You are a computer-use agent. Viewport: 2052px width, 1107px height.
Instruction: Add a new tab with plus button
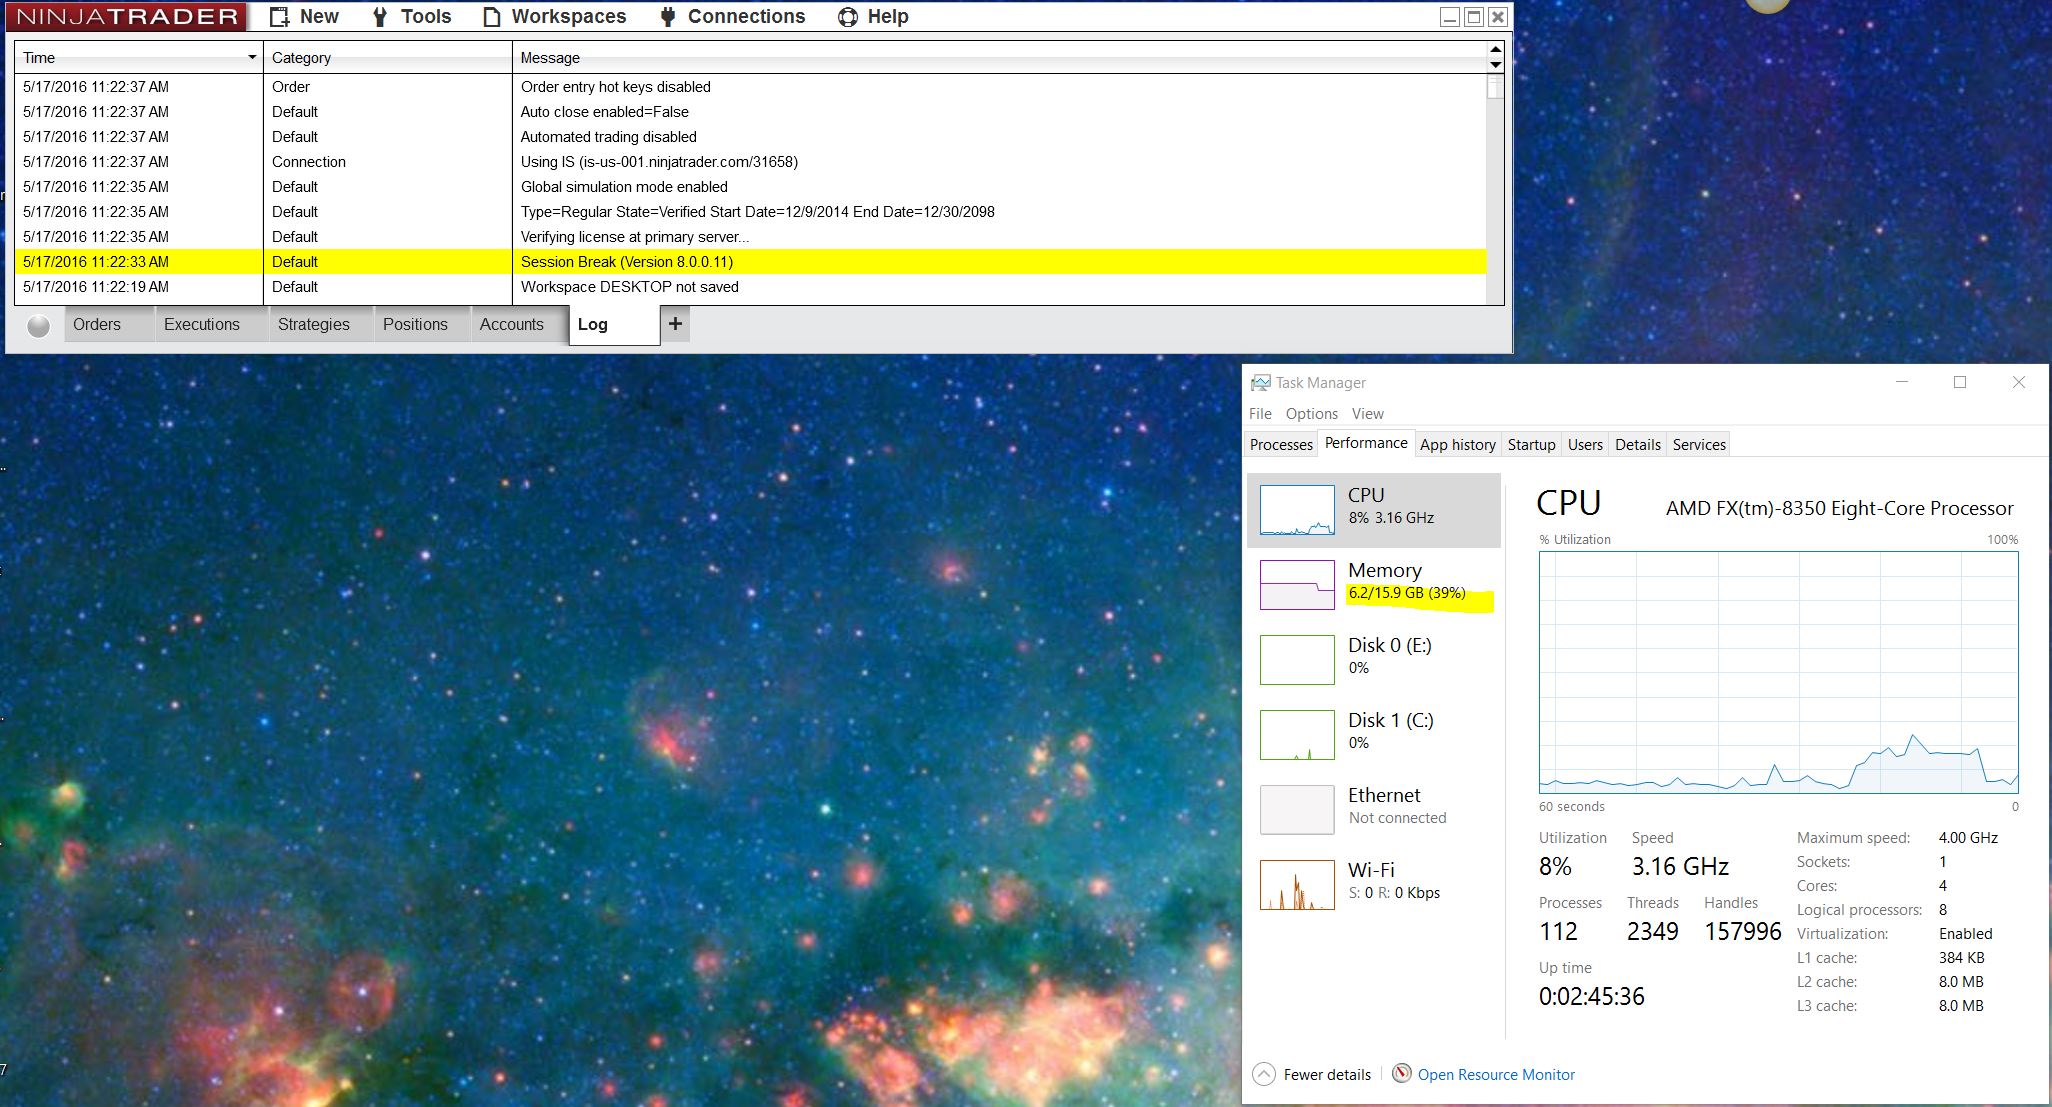[675, 324]
